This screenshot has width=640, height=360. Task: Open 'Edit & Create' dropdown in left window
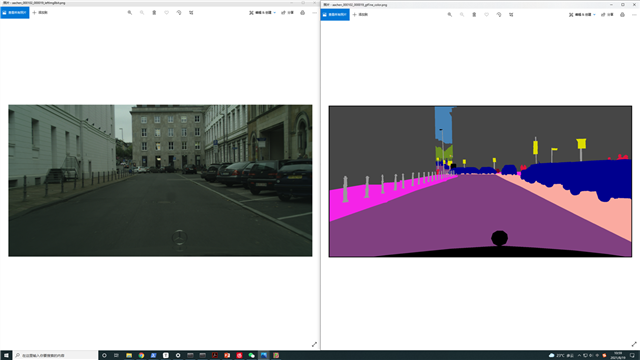click(x=262, y=13)
